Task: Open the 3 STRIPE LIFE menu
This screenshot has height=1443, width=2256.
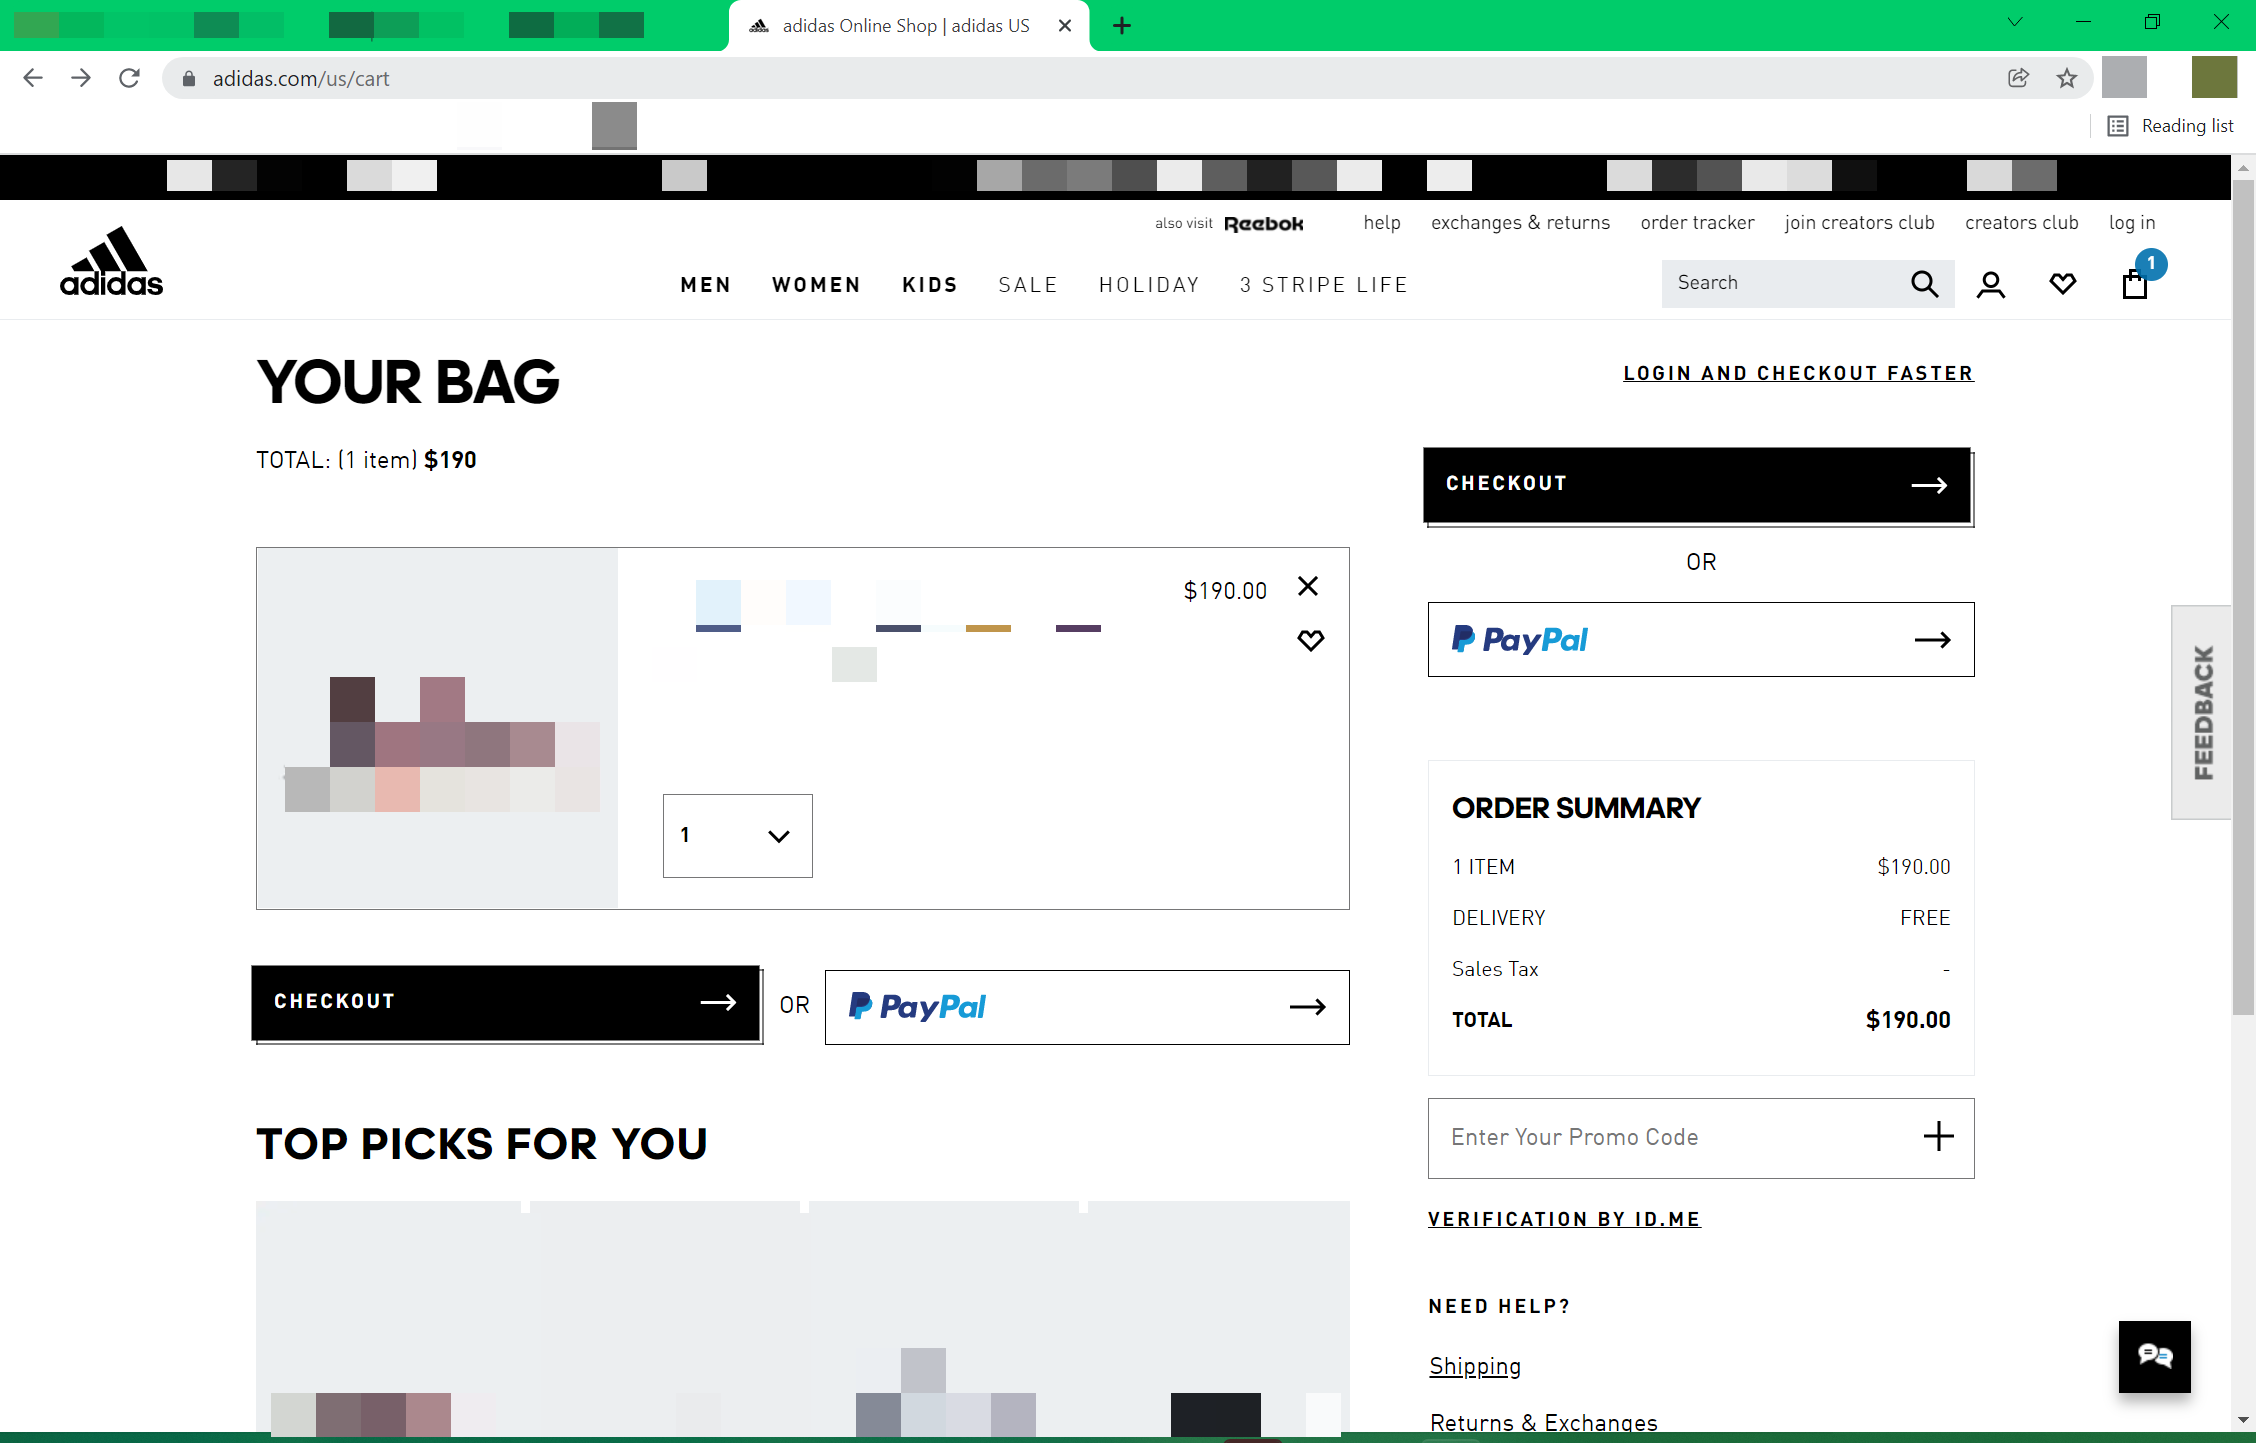Action: [x=1324, y=285]
